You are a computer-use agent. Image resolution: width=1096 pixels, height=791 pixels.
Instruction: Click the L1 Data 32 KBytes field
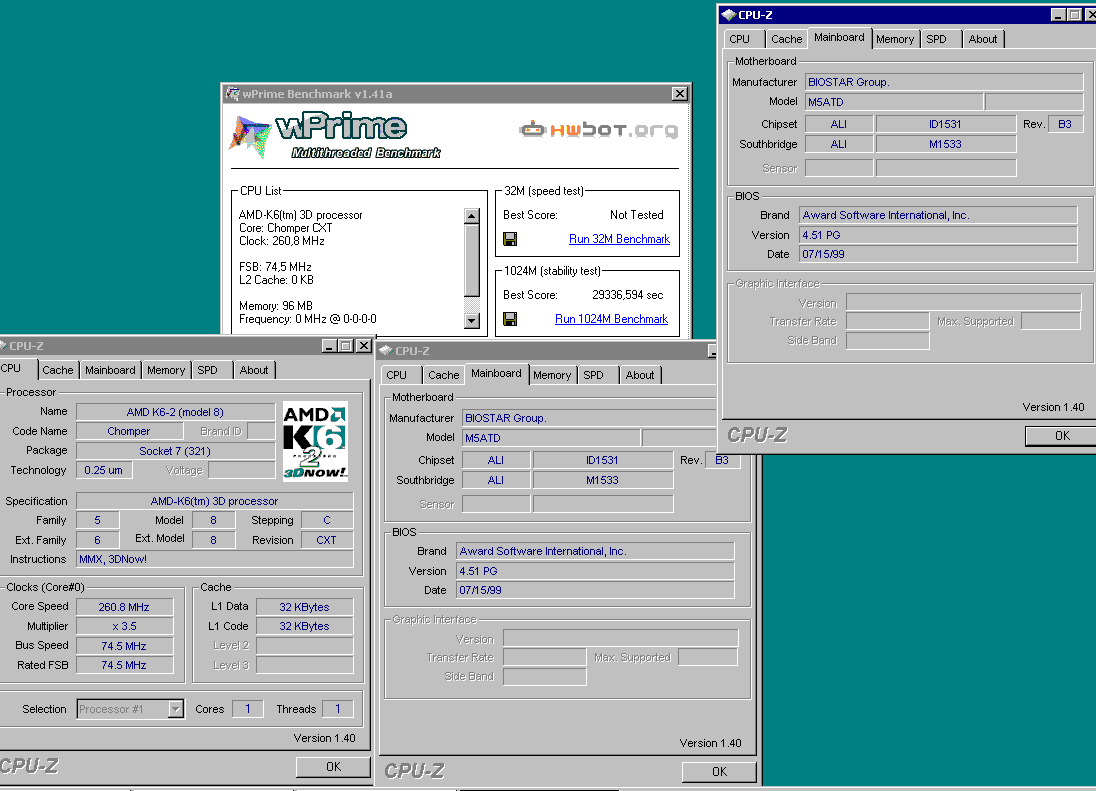[305, 607]
